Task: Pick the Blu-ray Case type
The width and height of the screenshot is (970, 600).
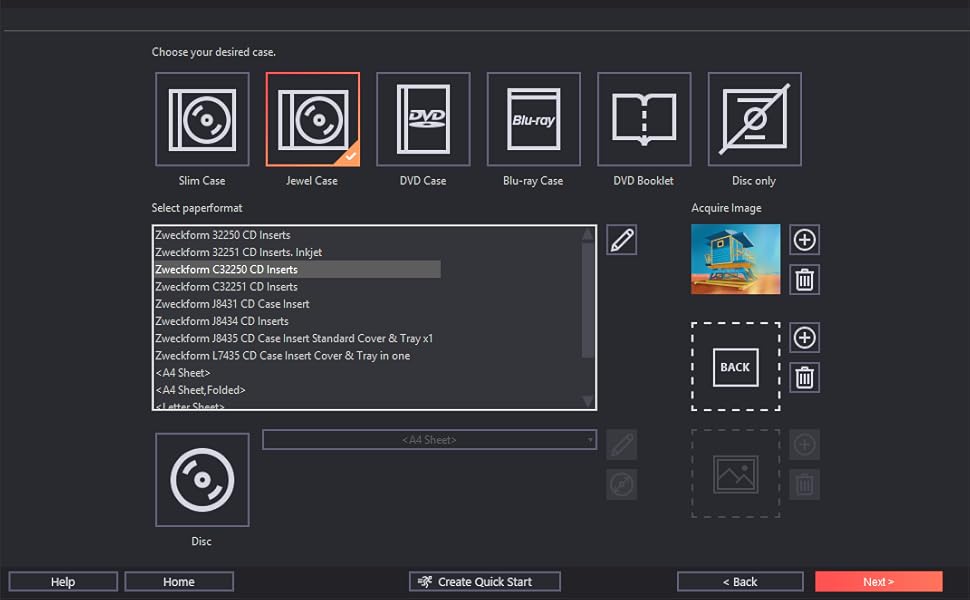Action: point(533,119)
